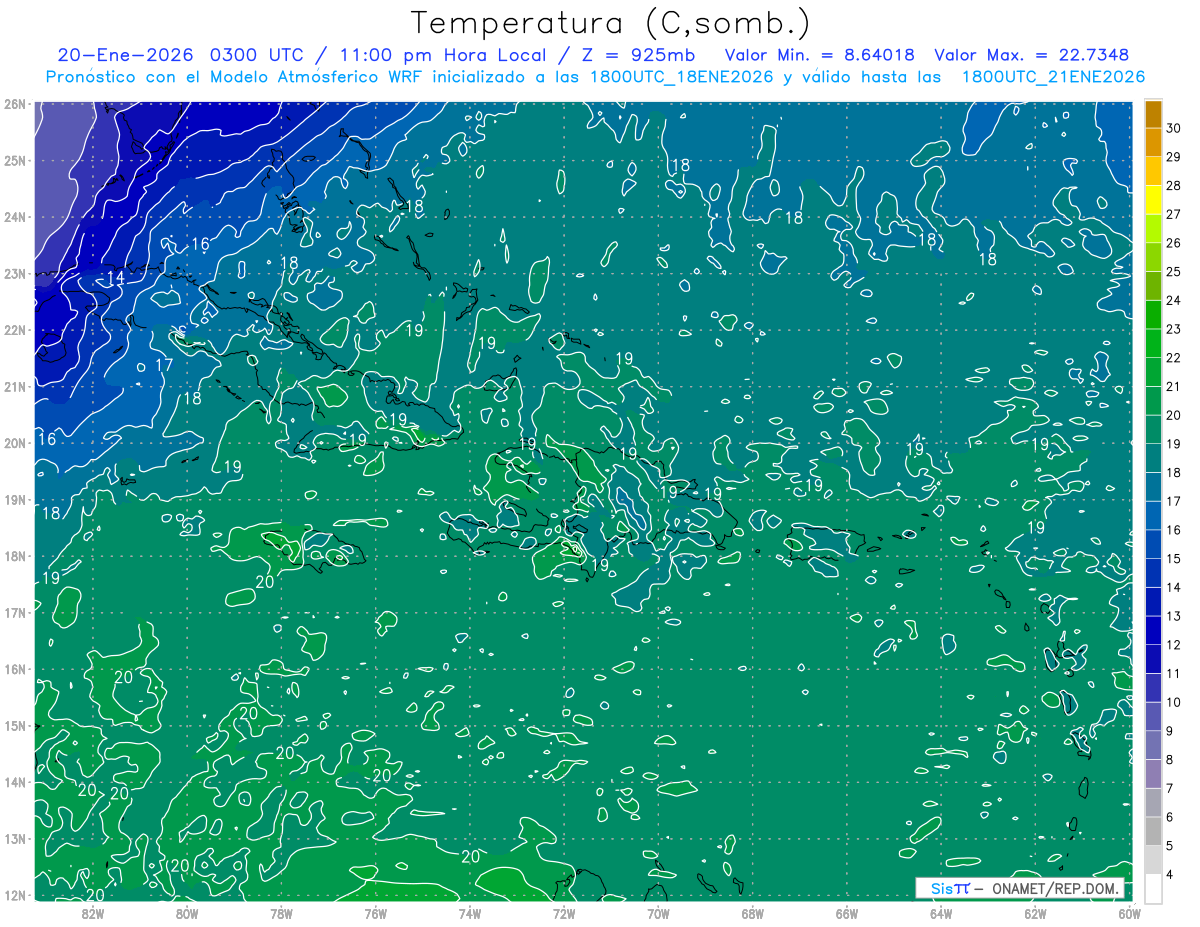1200x927 pixels.
Task: Select the top orange-brown legend swatch above 30
Action: (1153, 114)
